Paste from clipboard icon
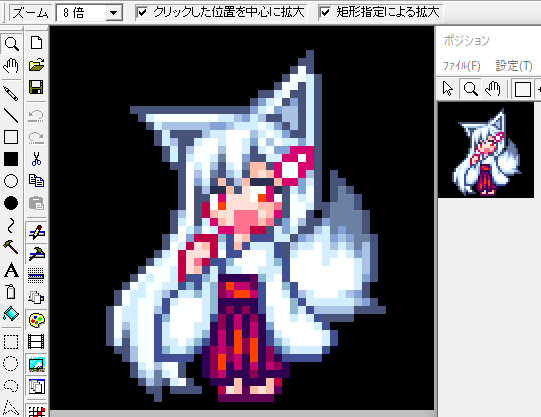The width and height of the screenshot is (541, 417). (x=36, y=203)
